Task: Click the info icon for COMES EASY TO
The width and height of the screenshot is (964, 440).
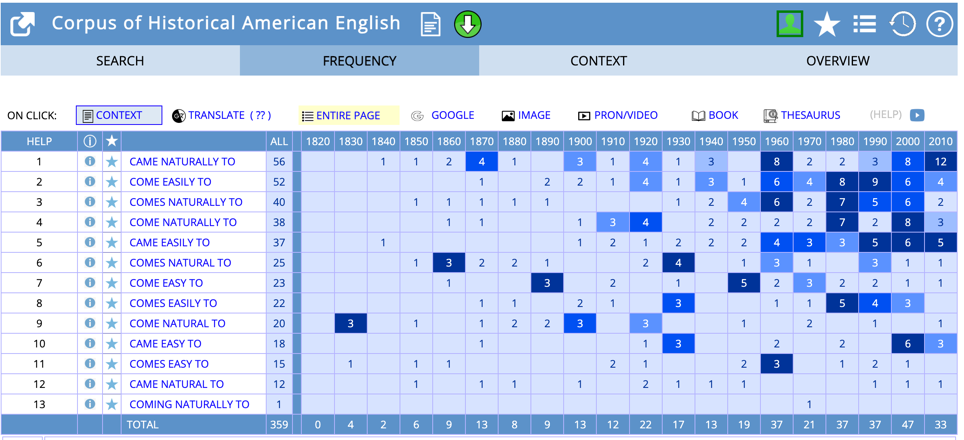Action: click(x=90, y=364)
